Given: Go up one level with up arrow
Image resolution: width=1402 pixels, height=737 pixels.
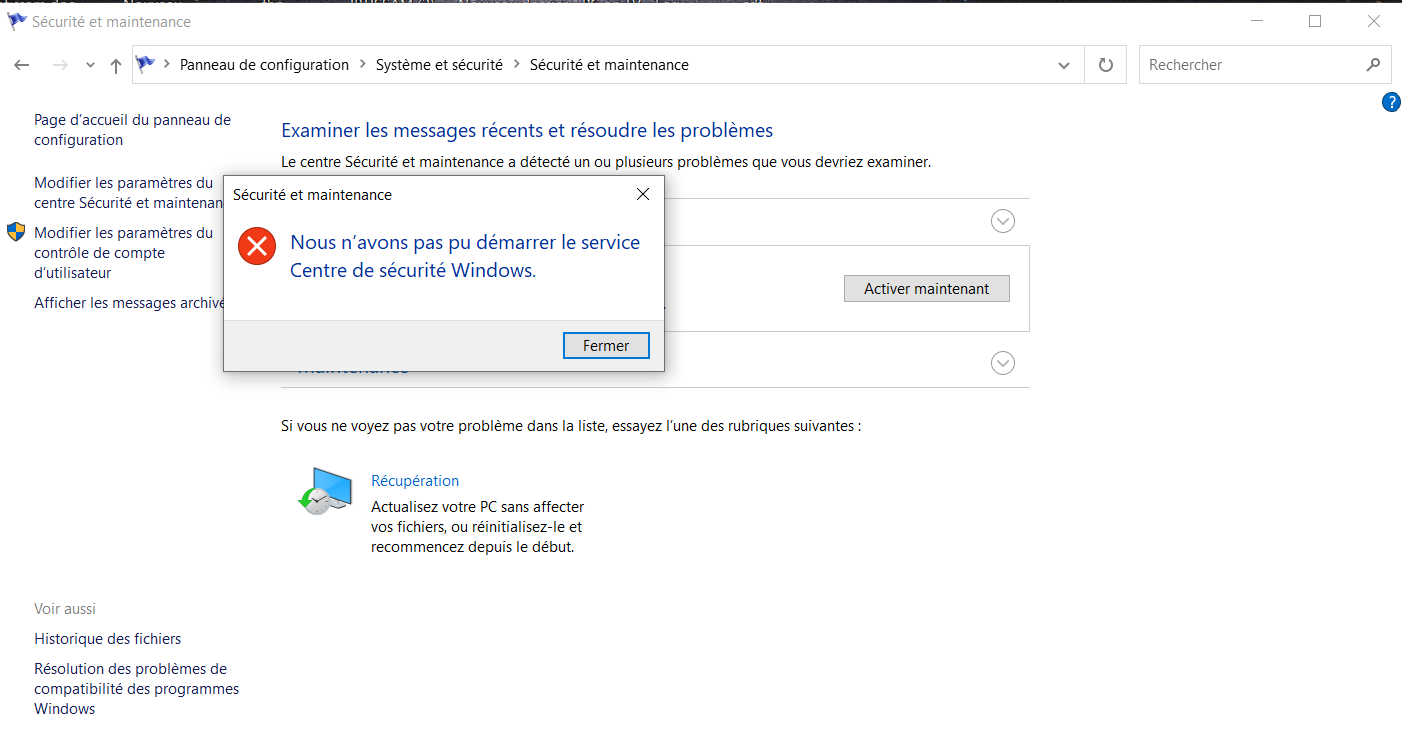Looking at the screenshot, I should click(x=116, y=65).
